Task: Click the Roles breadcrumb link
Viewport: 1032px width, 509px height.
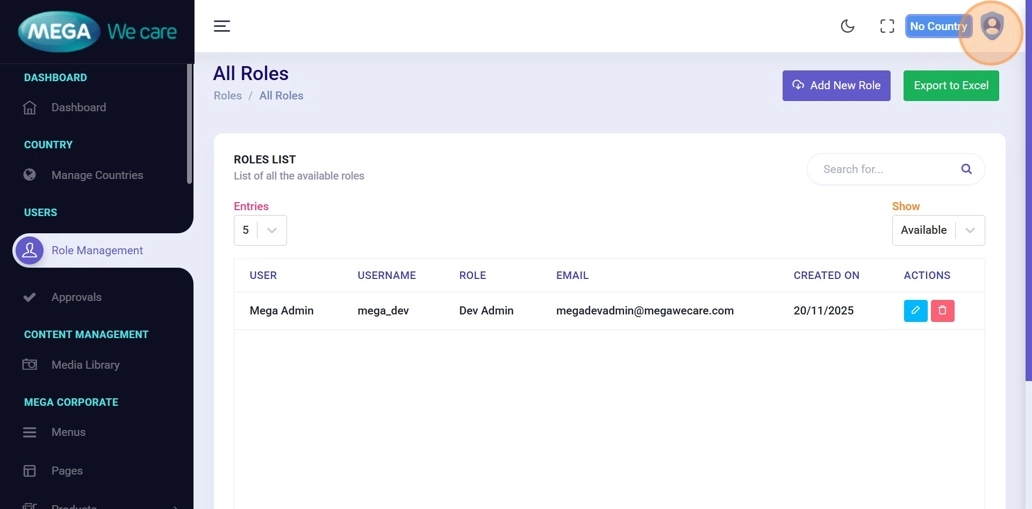Action: coord(227,96)
